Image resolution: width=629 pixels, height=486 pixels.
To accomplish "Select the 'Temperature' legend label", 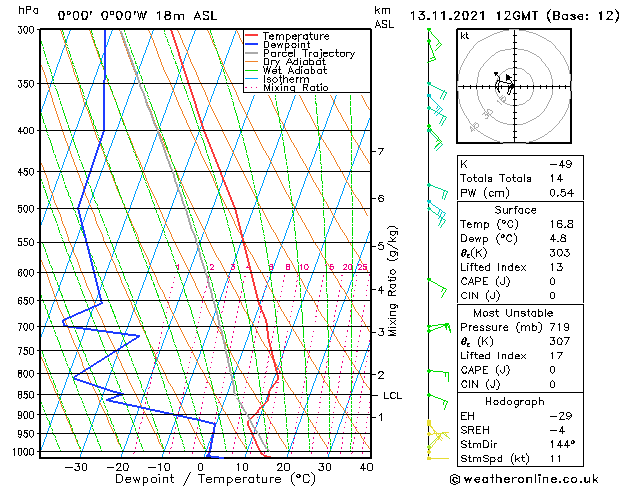I will click(296, 36).
